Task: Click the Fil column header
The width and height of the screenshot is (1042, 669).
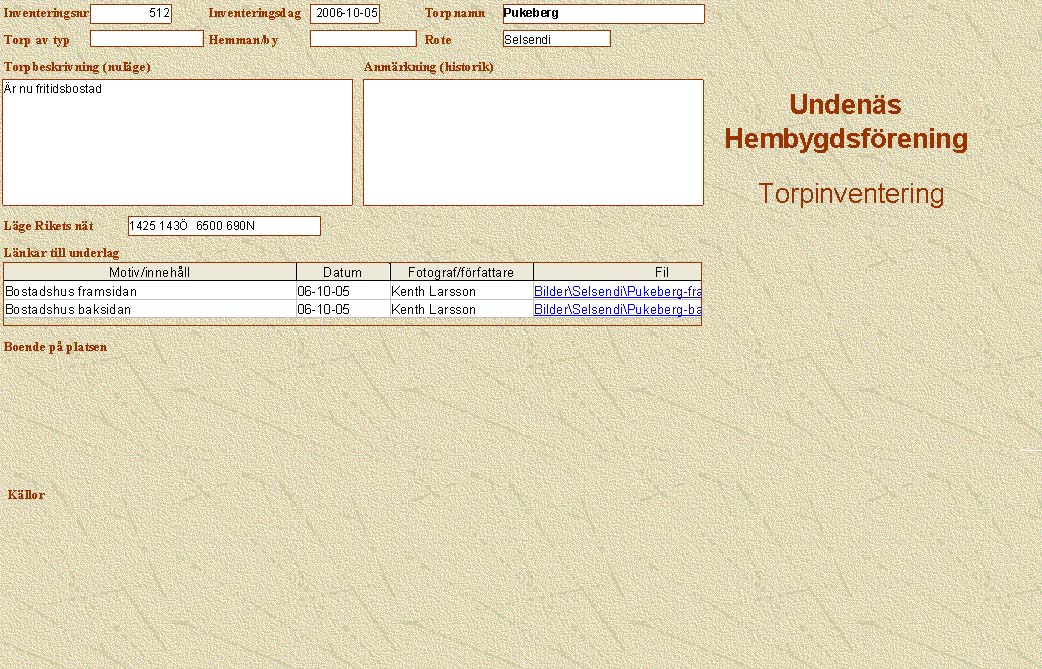Action: (x=617, y=272)
